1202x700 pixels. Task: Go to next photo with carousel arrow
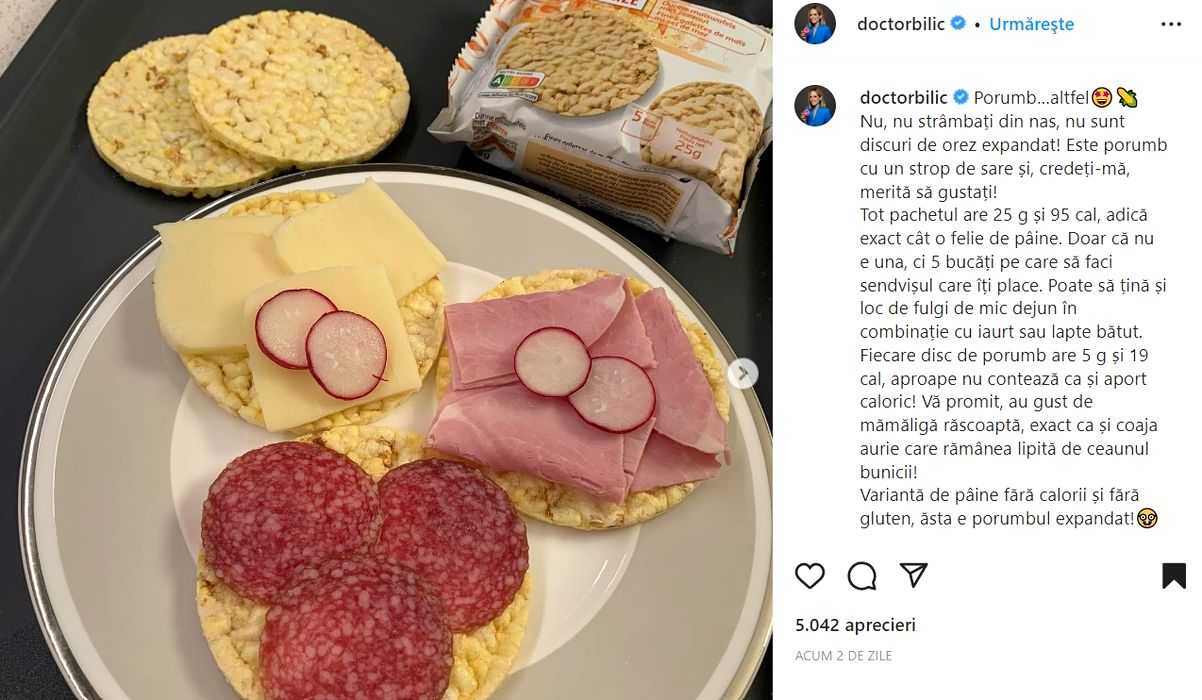742,373
